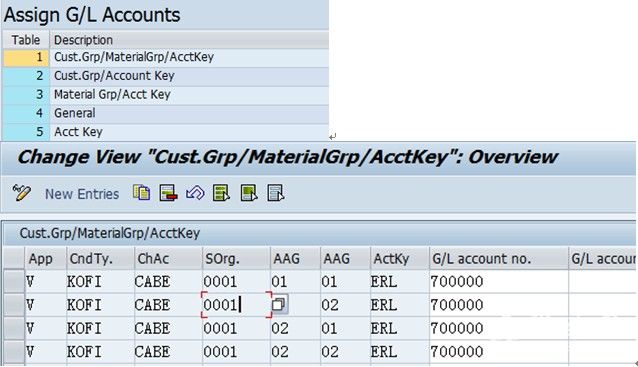
Task: Click KOFI cell in AAG 01/01 row
Action: coord(100,282)
